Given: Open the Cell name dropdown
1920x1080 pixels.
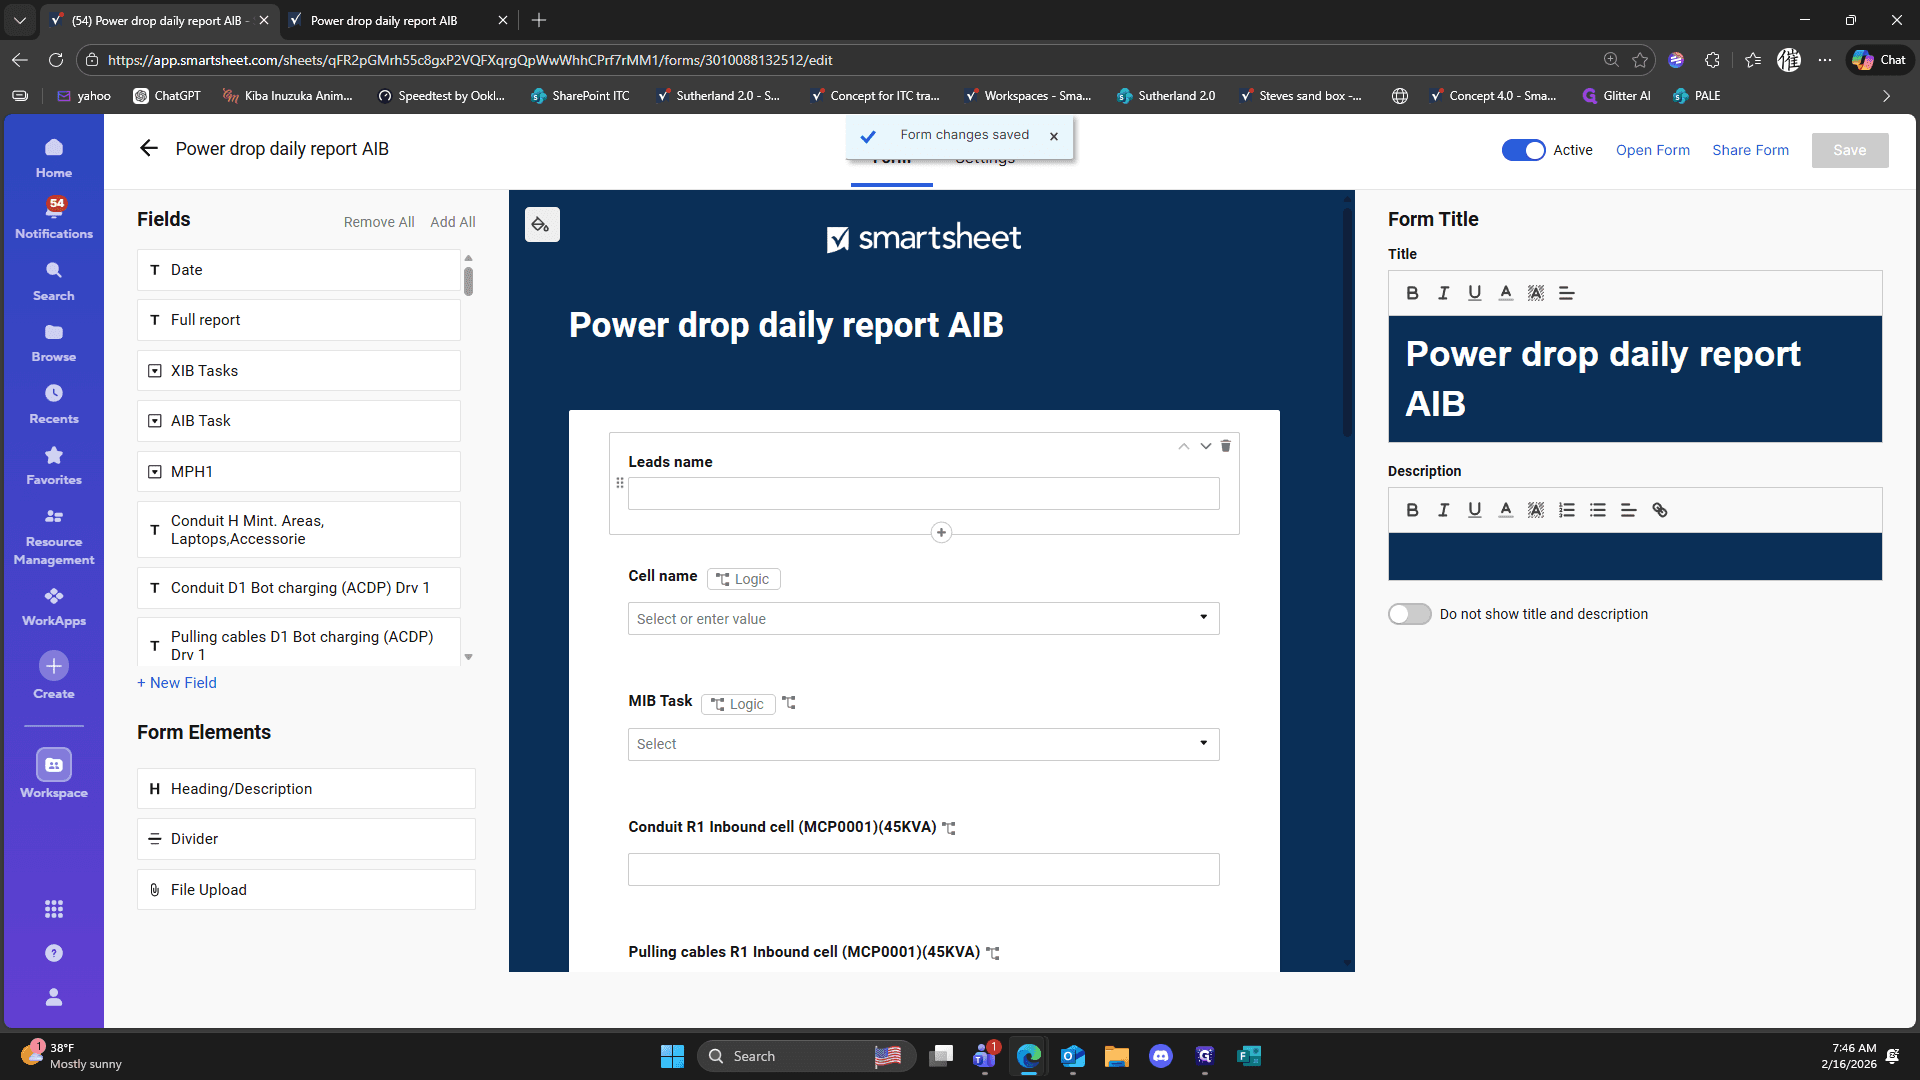Looking at the screenshot, I should click(923, 618).
